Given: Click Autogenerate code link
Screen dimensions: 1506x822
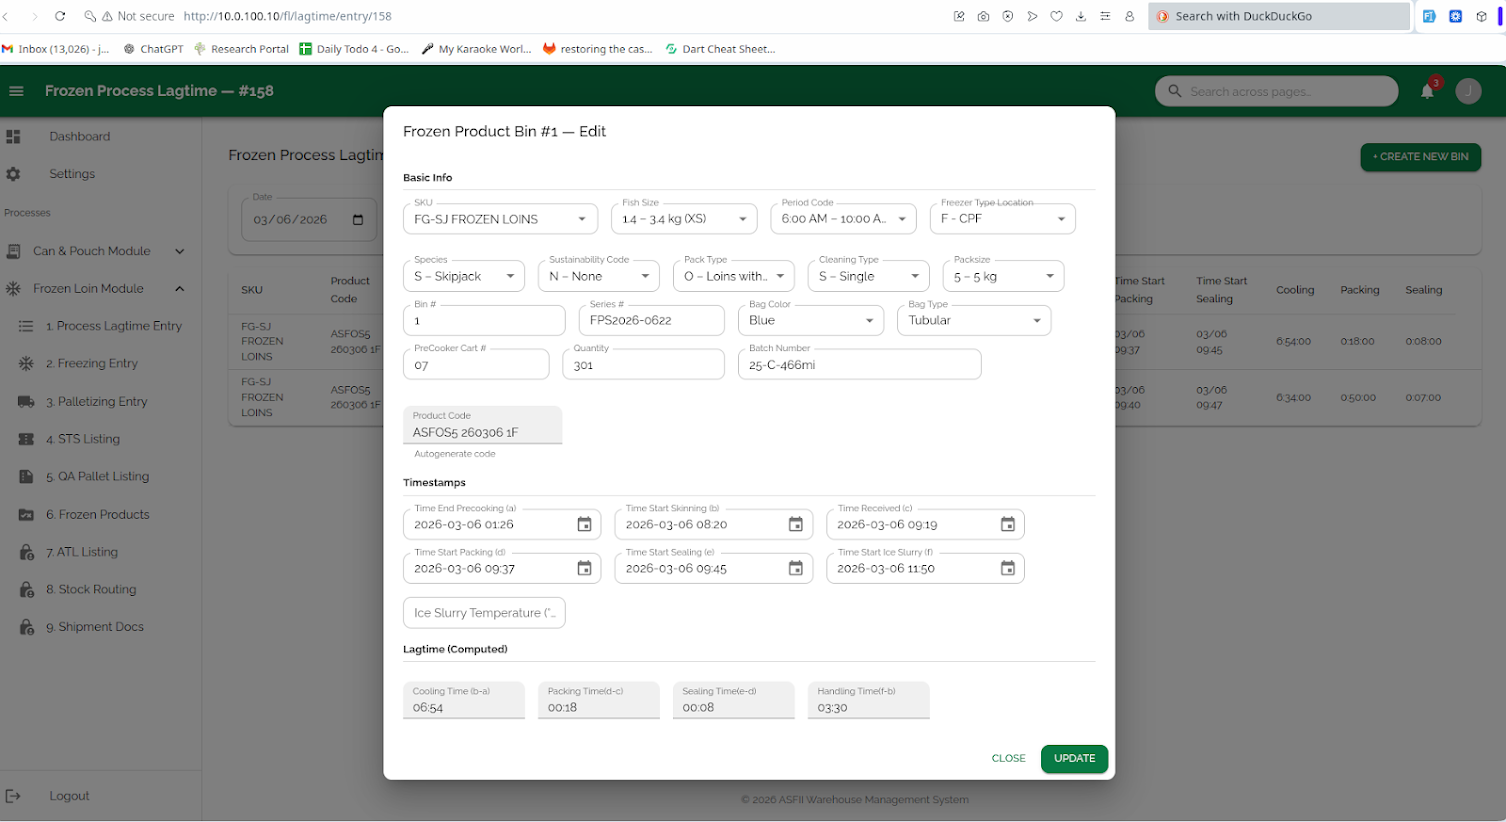Looking at the screenshot, I should (x=455, y=454).
